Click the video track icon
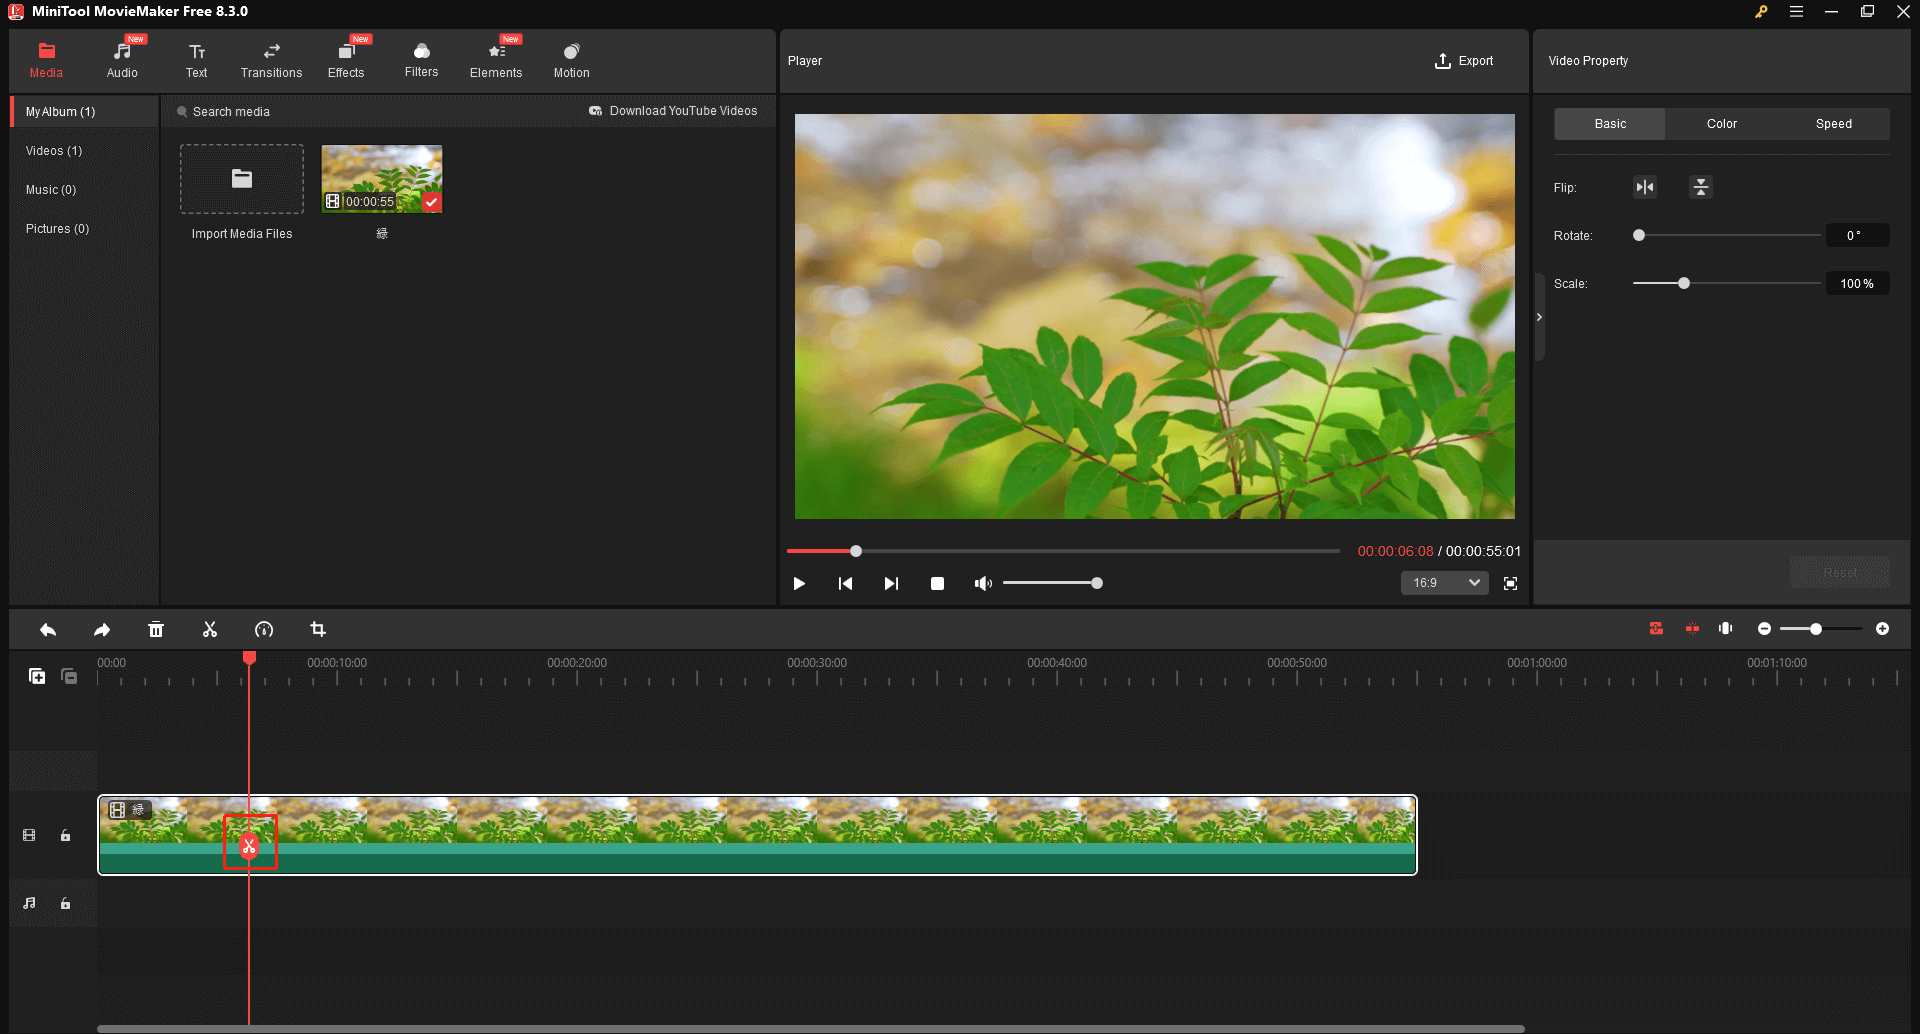This screenshot has height=1034, width=1920. pyautogui.click(x=29, y=836)
